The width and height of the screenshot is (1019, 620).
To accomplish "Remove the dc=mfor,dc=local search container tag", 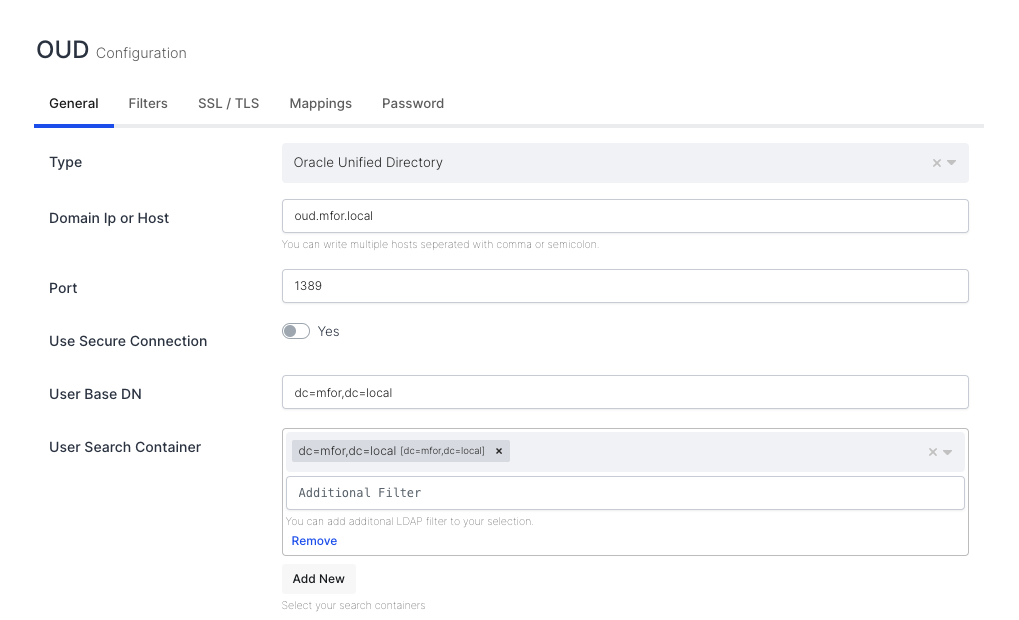I will (x=498, y=450).
